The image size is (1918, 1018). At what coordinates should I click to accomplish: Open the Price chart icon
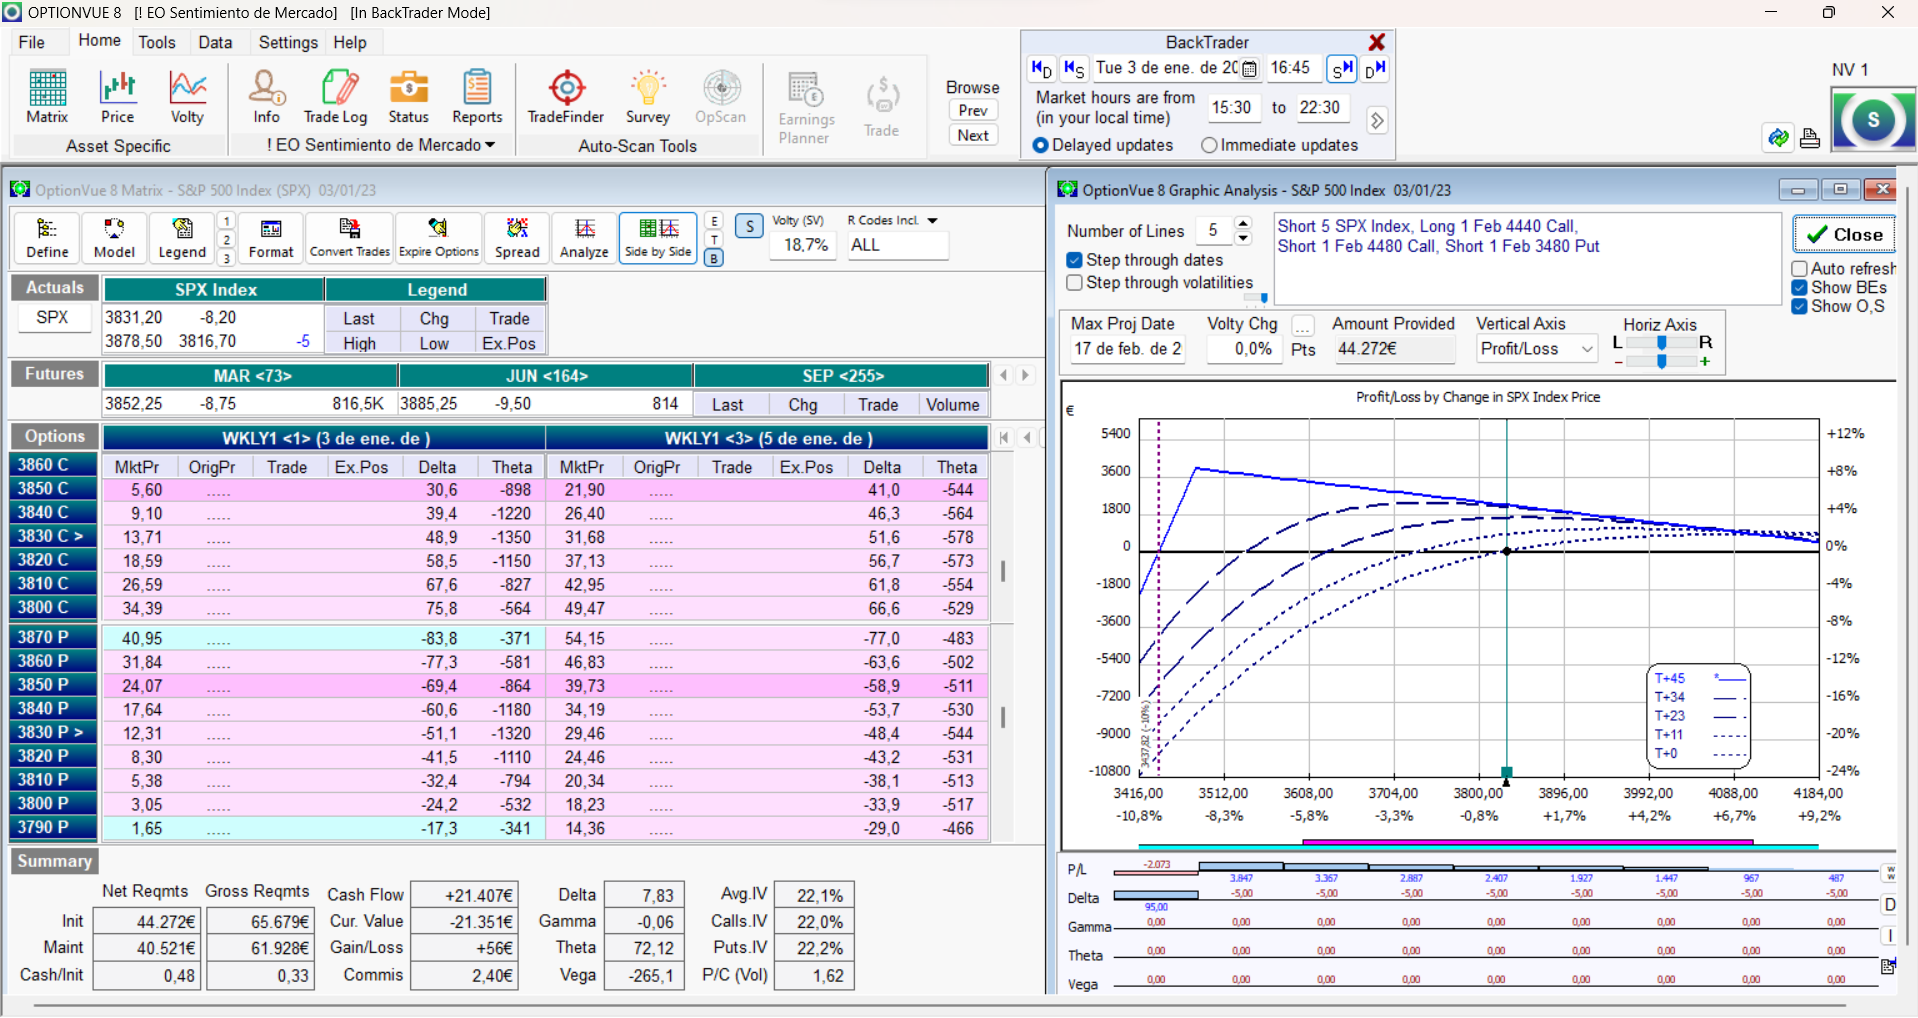pyautogui.click(x=117, y=97)
